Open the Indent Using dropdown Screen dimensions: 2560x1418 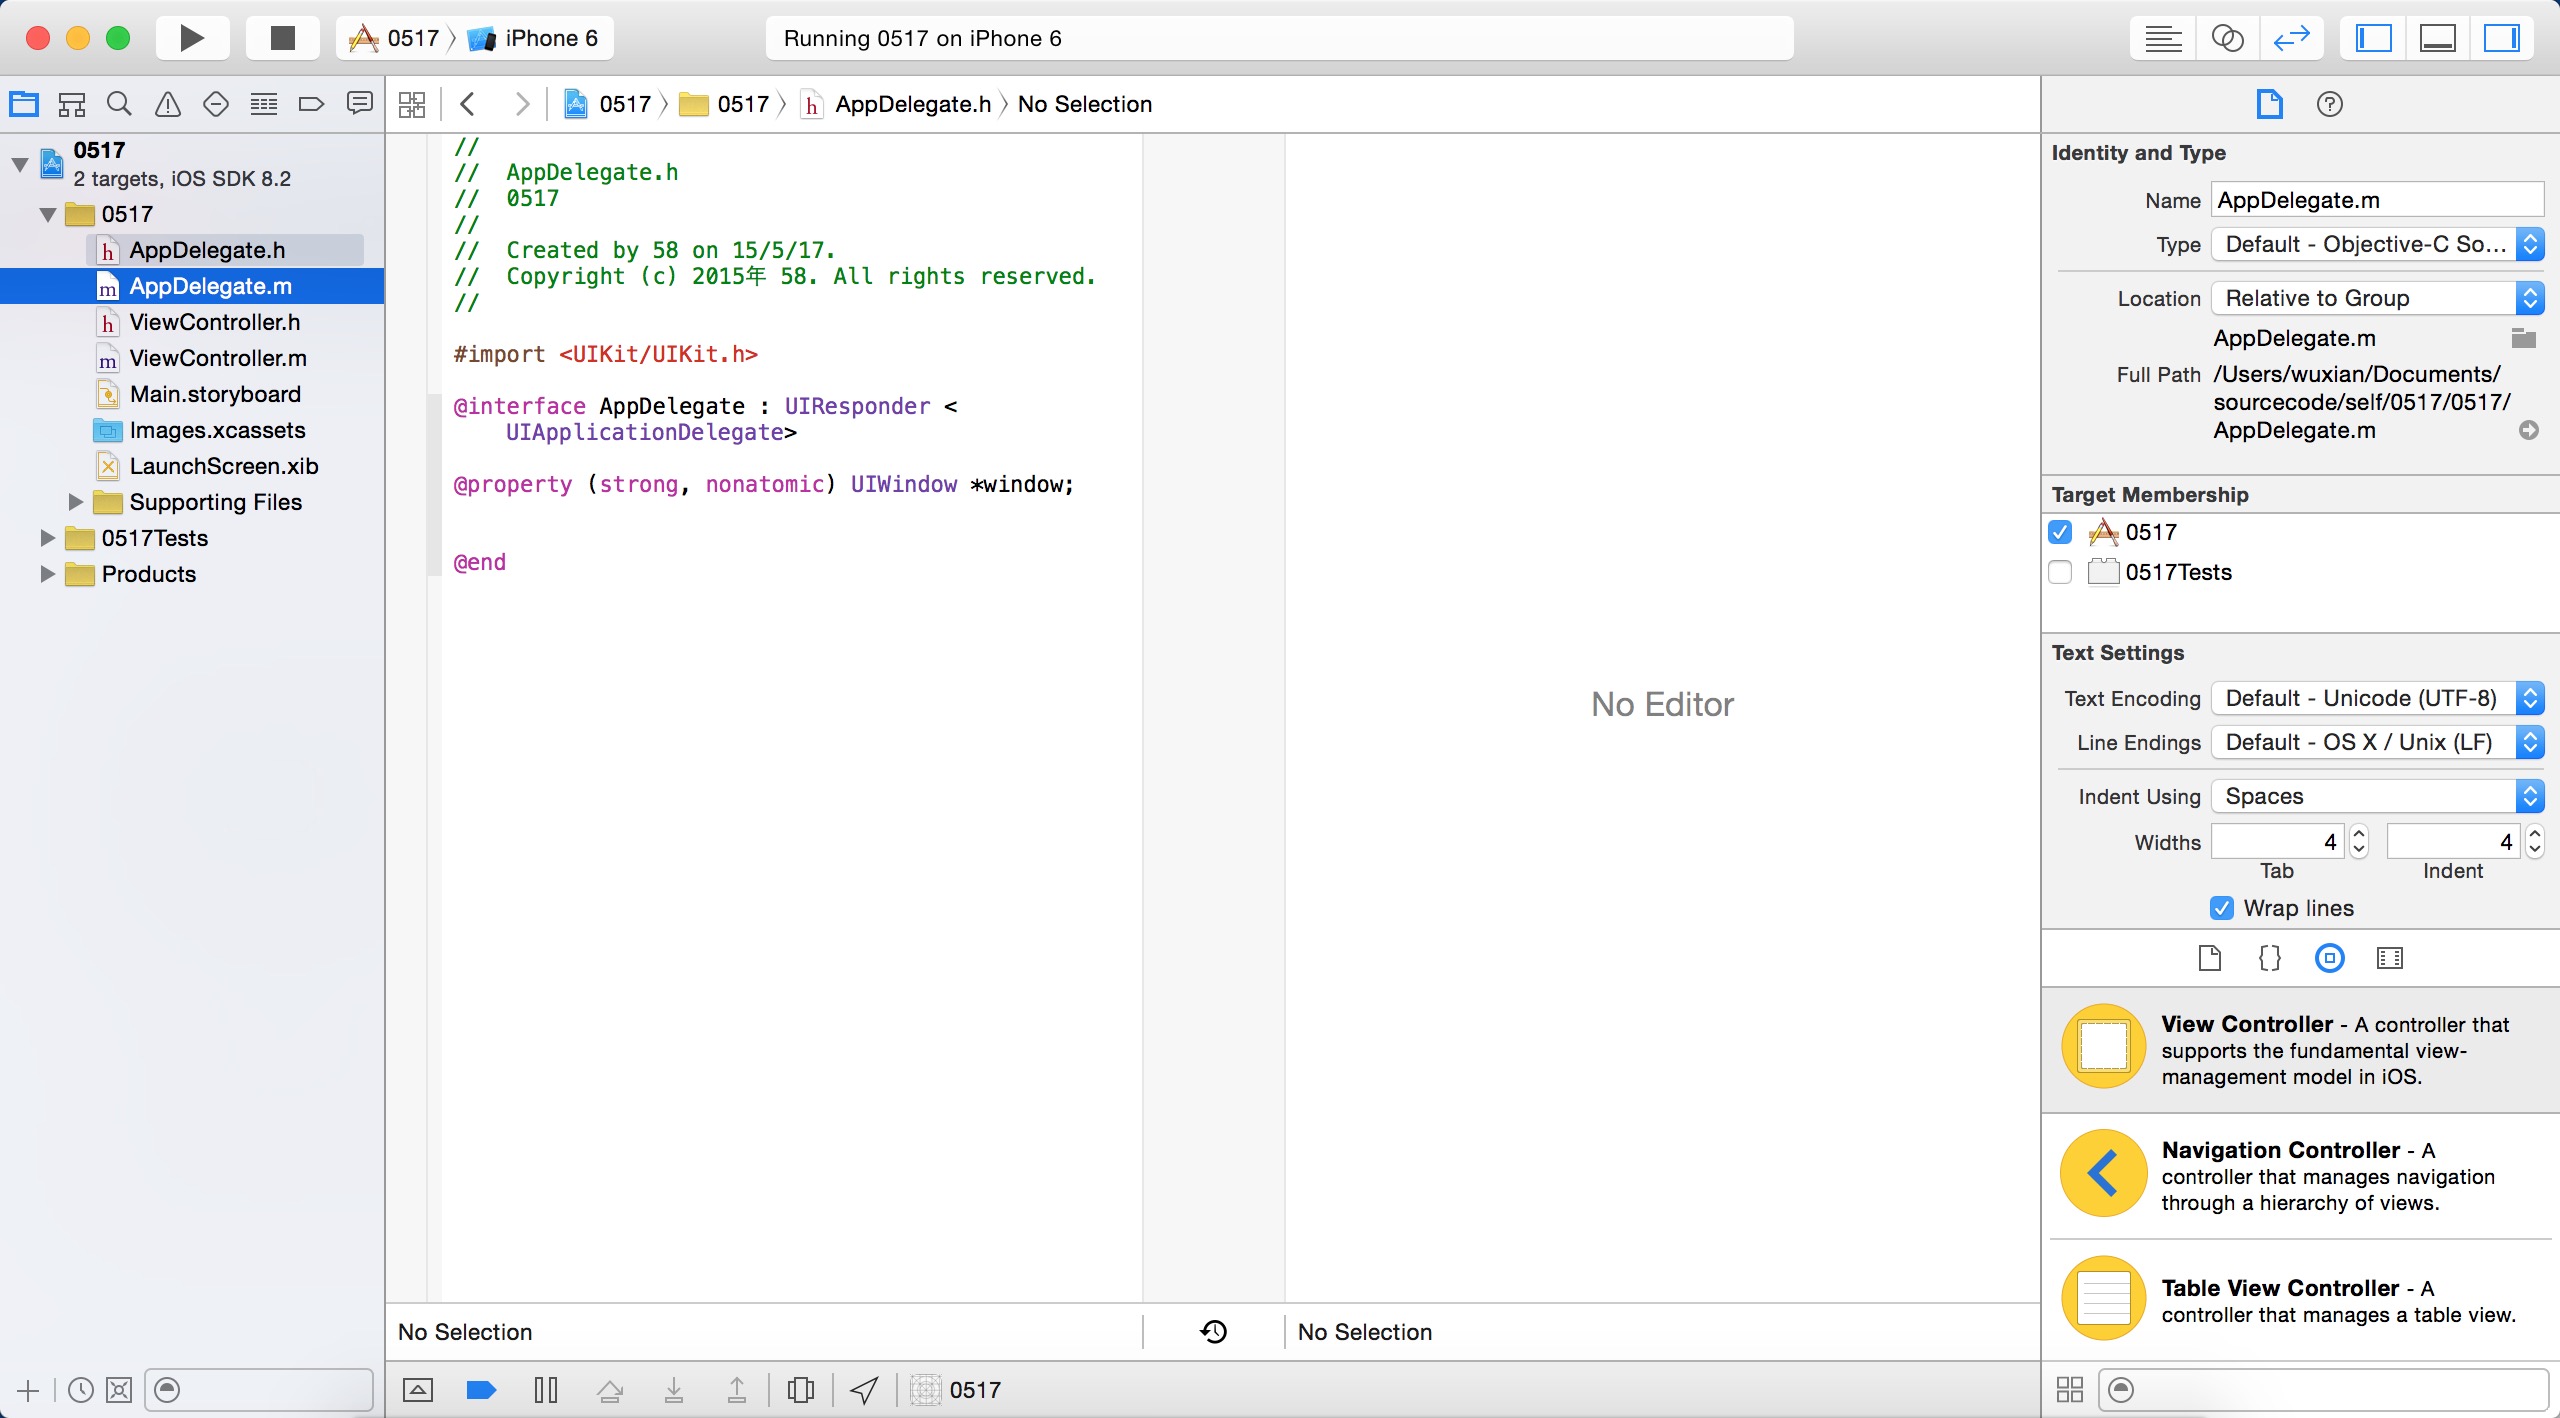(x=2377, y=796)
